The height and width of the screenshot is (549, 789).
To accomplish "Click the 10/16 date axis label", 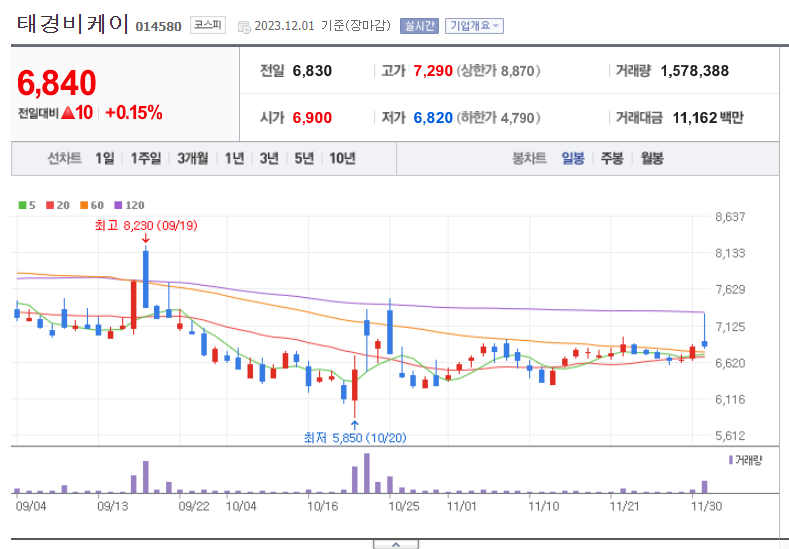I will click(x=323, y=506).
